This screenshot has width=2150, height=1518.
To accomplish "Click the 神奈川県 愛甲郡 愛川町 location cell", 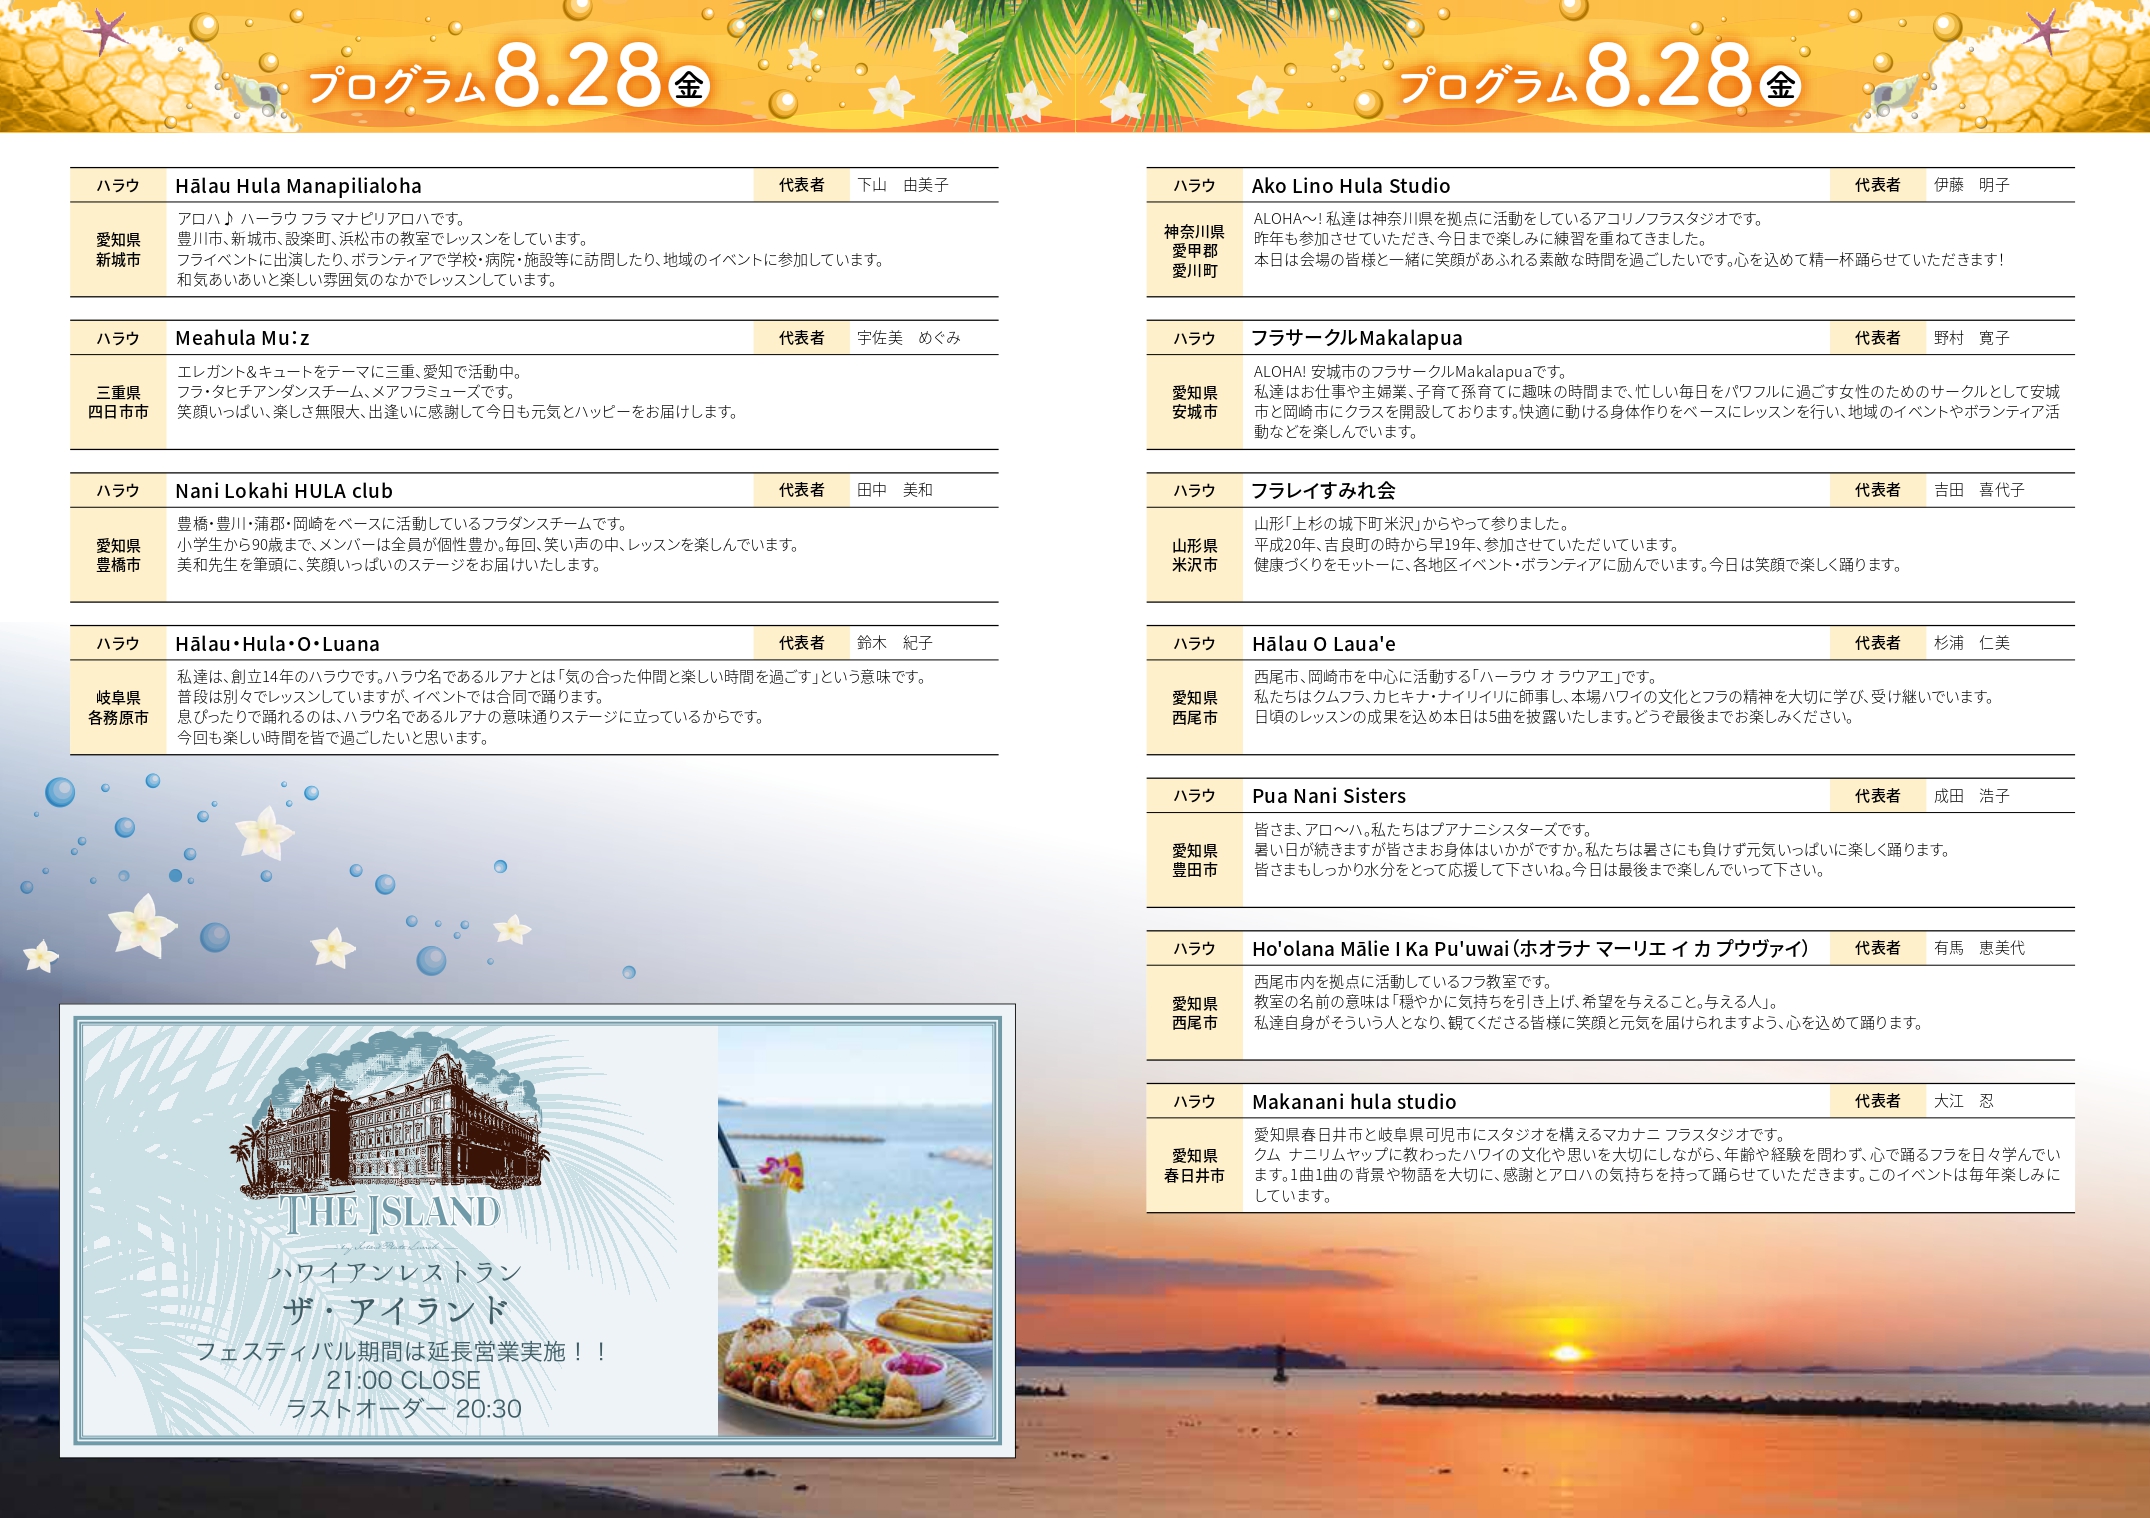I will (x=1194, y=250).
